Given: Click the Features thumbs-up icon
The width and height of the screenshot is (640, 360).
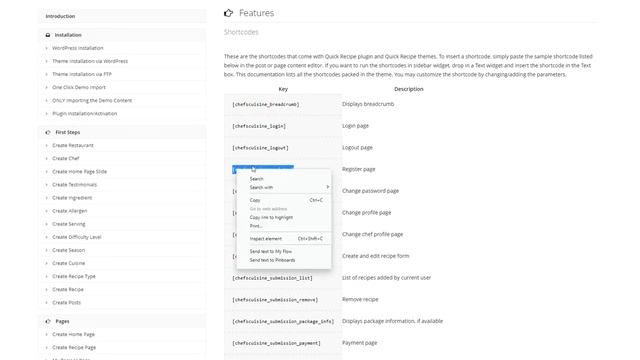Looking at the screenshot, I should coord(229,13).
